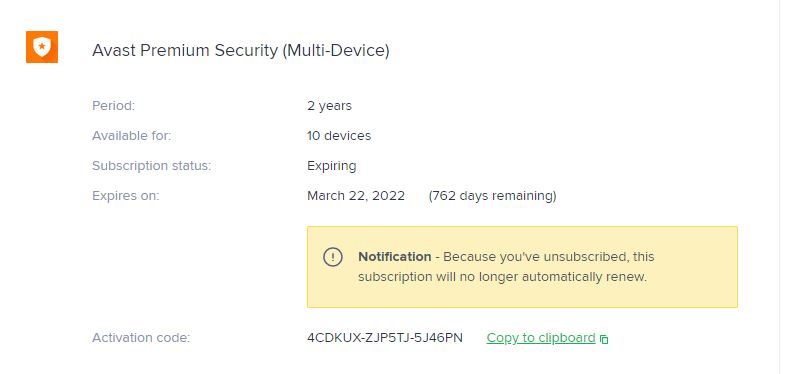Click the Activation code label
Screen dimensions: 789x374
click(141, 338)
